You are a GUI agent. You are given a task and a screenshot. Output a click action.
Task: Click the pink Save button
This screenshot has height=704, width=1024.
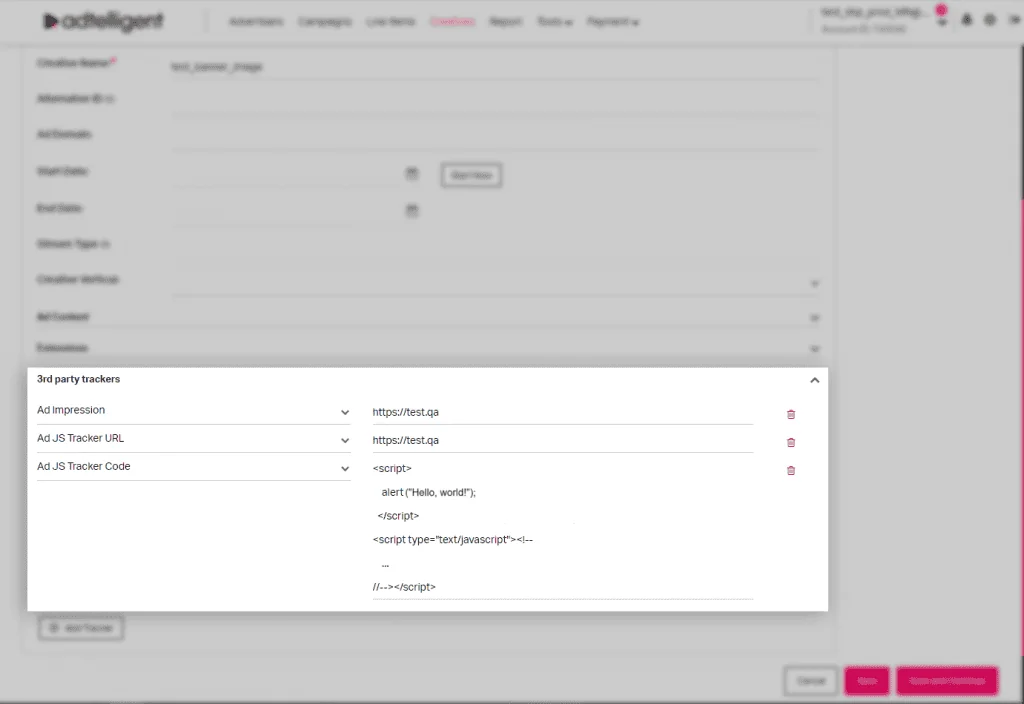(867, 680)
